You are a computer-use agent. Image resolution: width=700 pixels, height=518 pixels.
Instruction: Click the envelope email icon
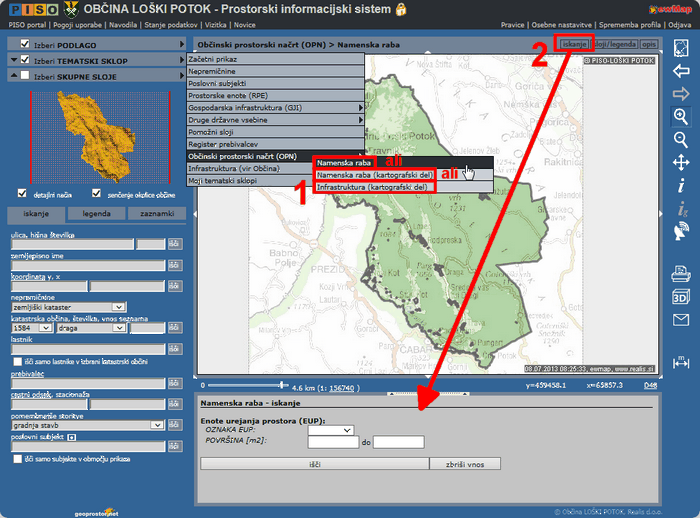[681, 320]
